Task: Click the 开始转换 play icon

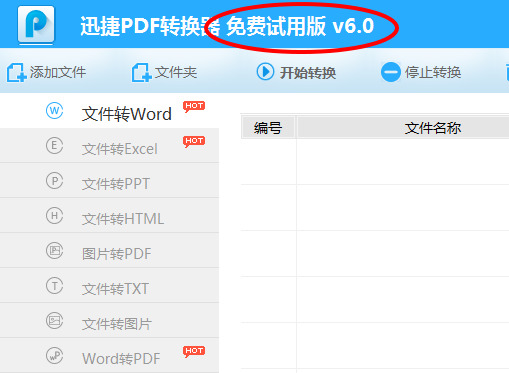Action: (x=265, y=72)
